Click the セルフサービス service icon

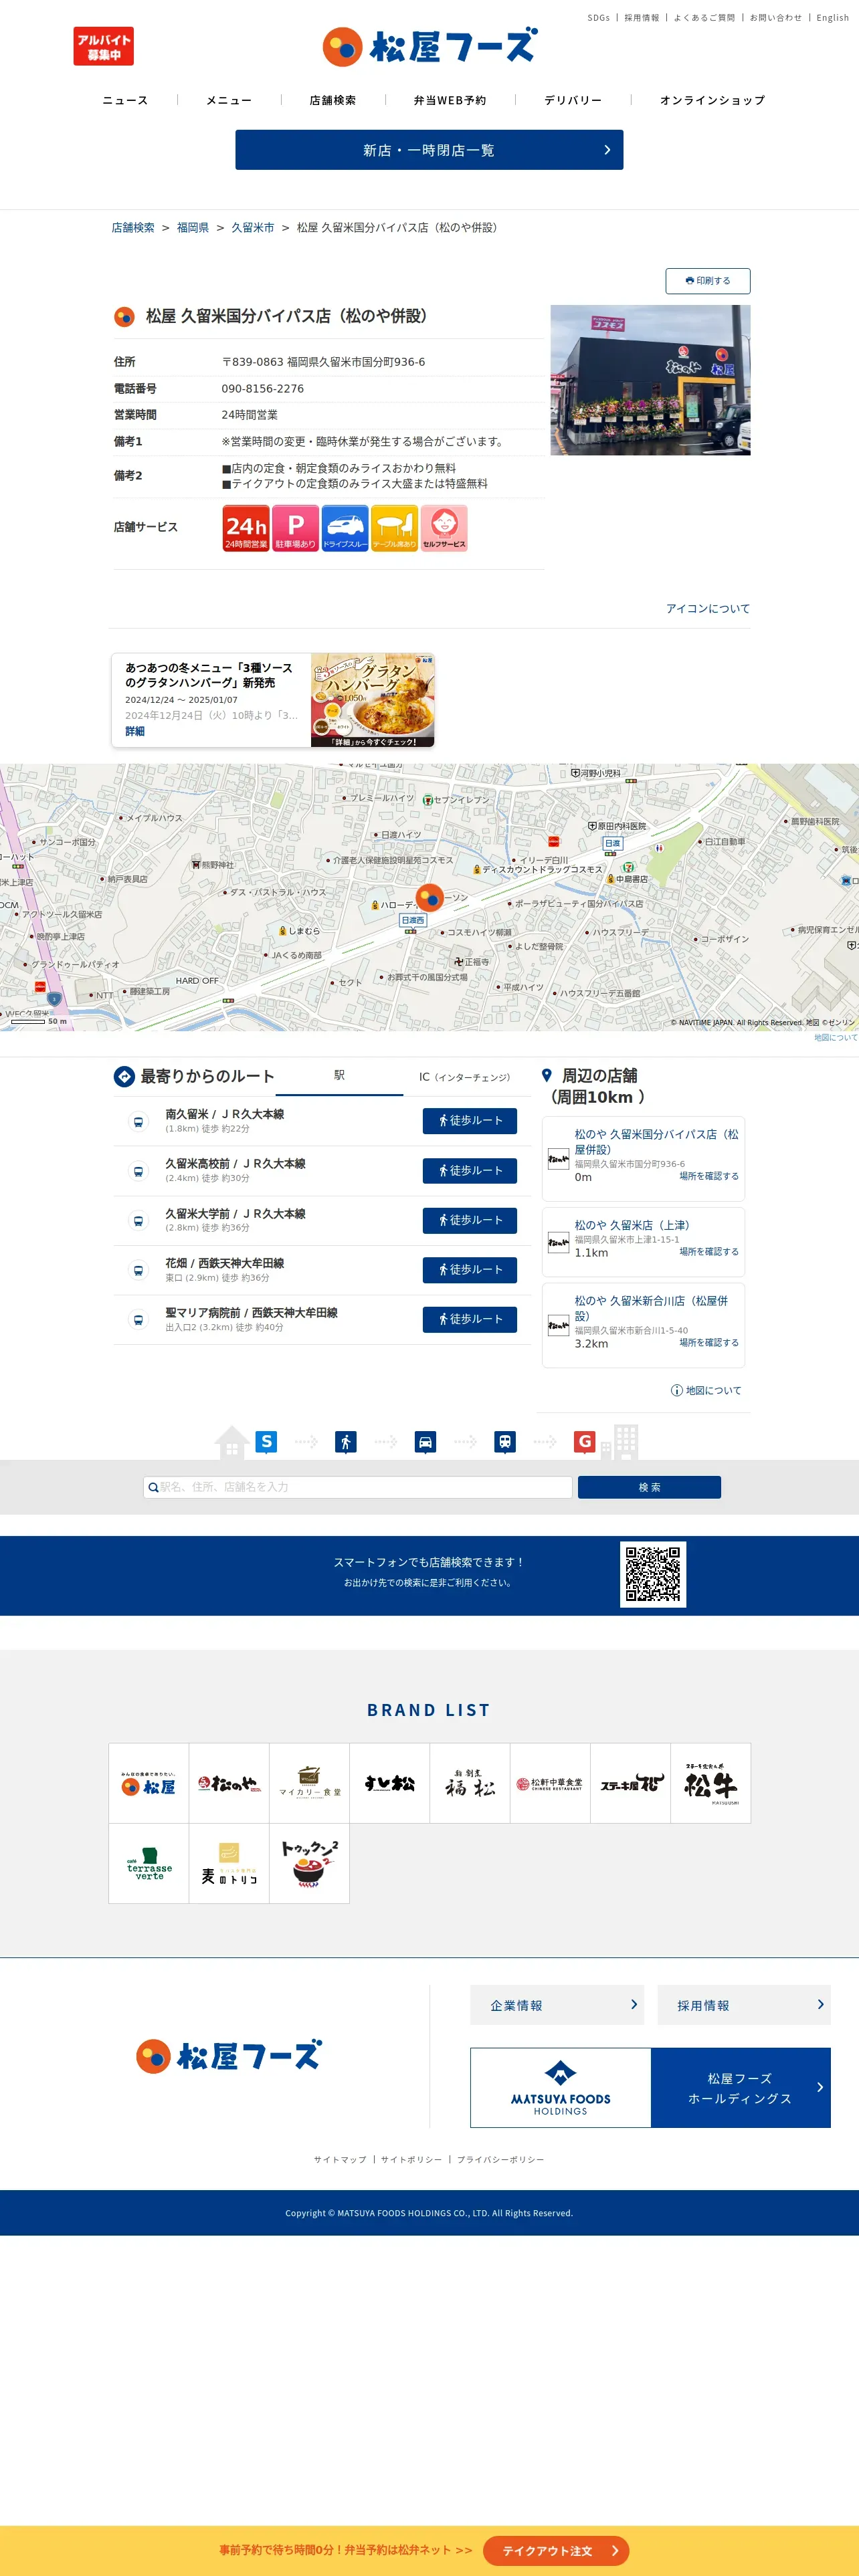[444, 528]
